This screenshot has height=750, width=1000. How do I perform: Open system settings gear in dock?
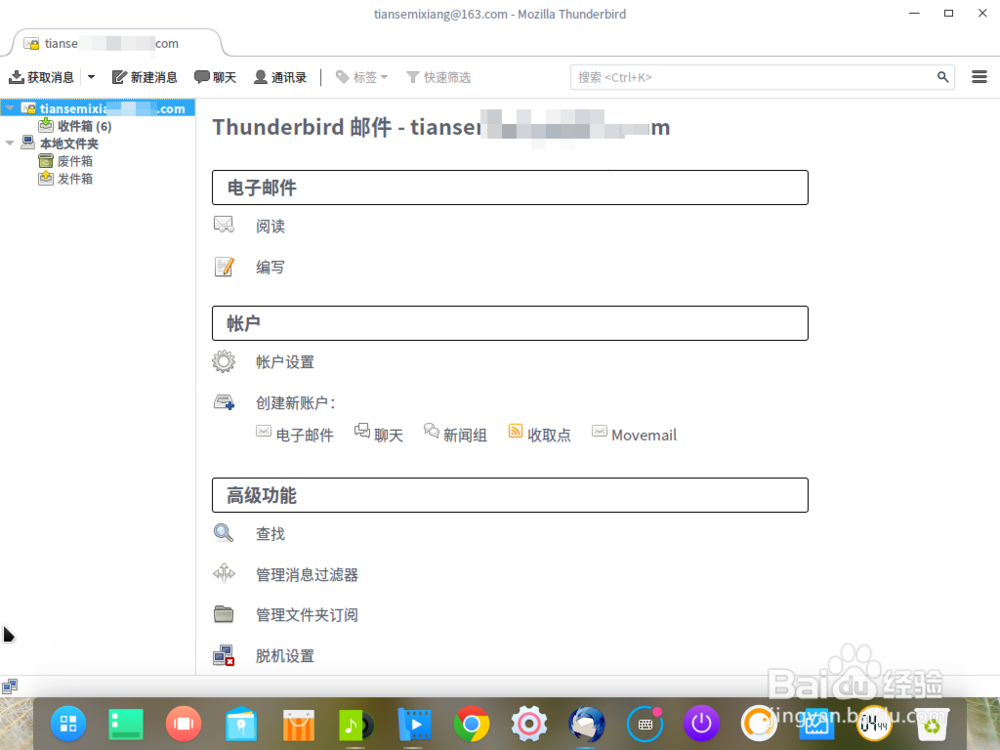(x=529, y=724)
